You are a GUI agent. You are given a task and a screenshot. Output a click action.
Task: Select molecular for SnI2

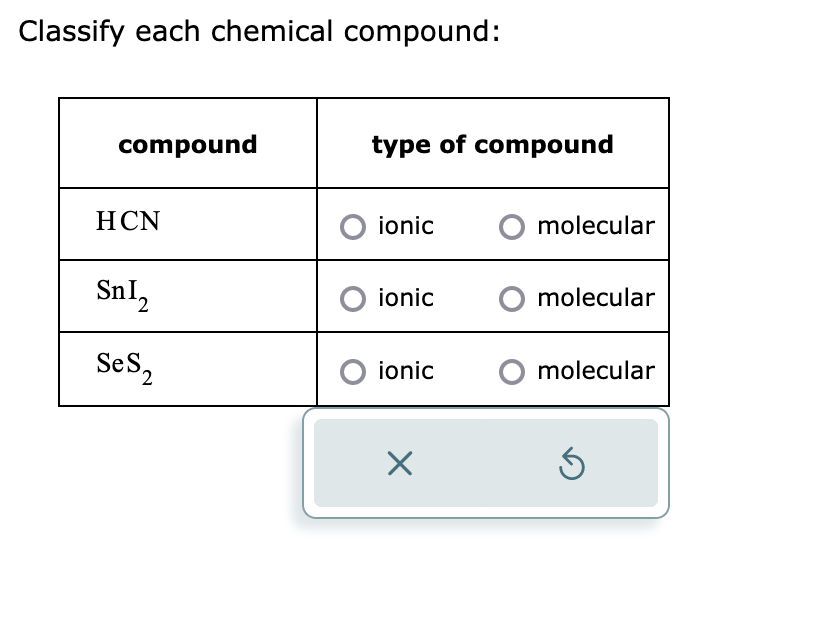click(x=512, y=299)
